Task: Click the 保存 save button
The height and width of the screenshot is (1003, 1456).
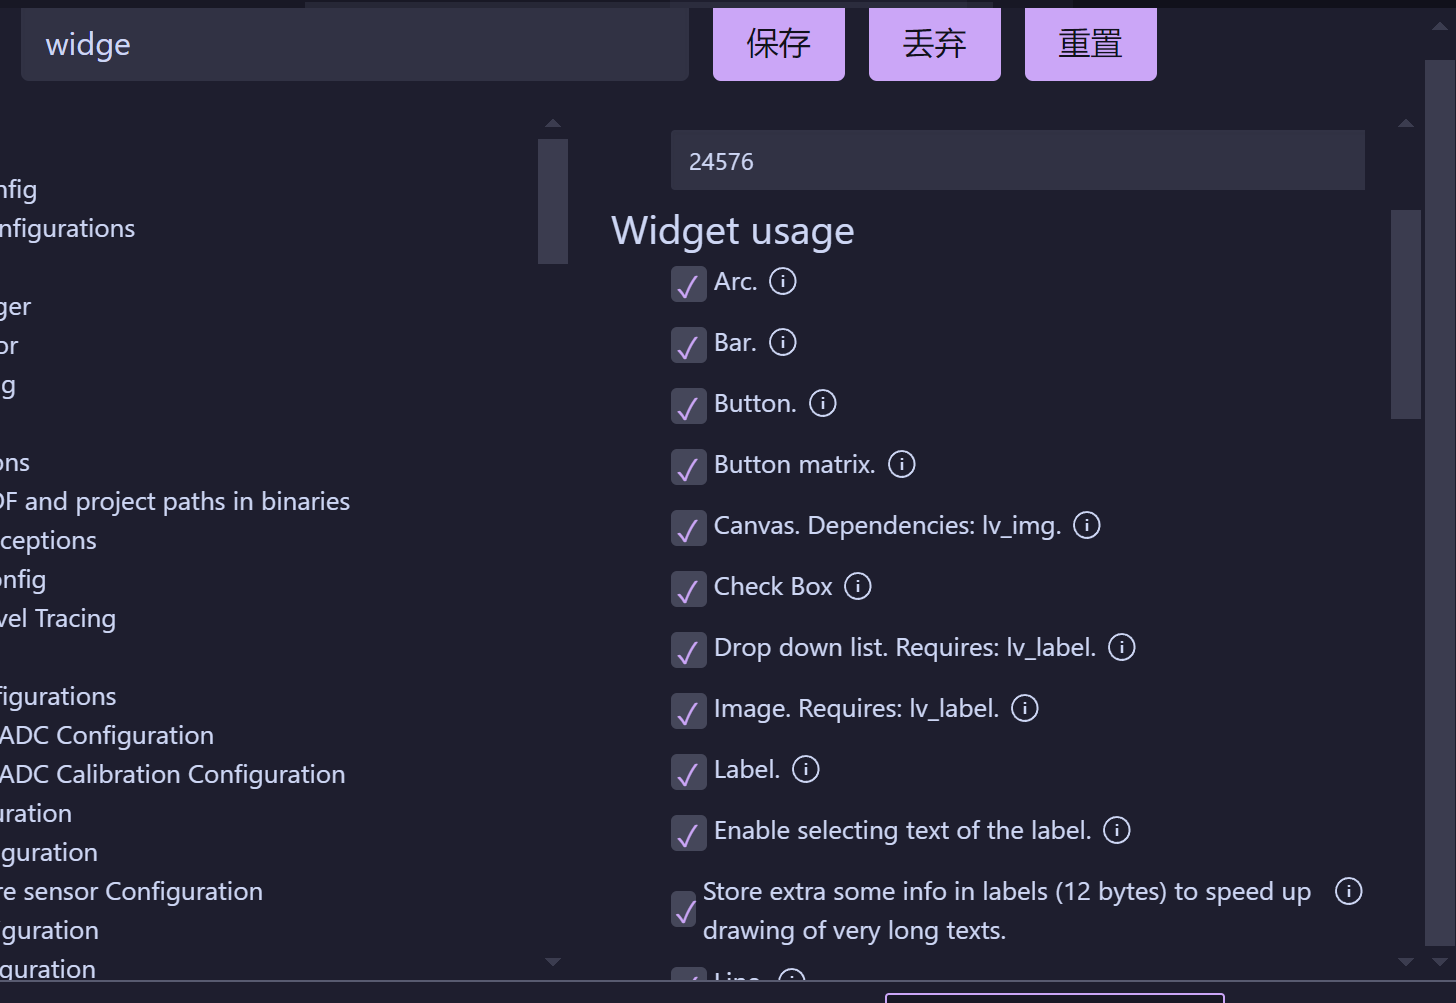Action: pyautogui.click(x=778, y=44)
